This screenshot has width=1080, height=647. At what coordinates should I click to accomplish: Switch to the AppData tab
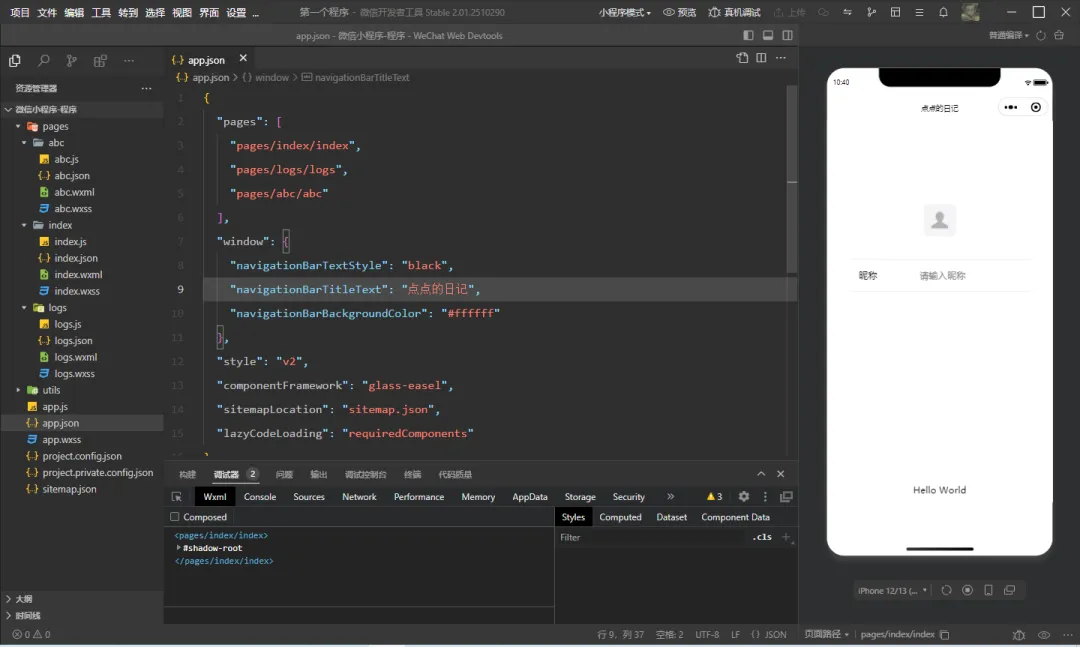pyautogui.click(x=530, y=497)
